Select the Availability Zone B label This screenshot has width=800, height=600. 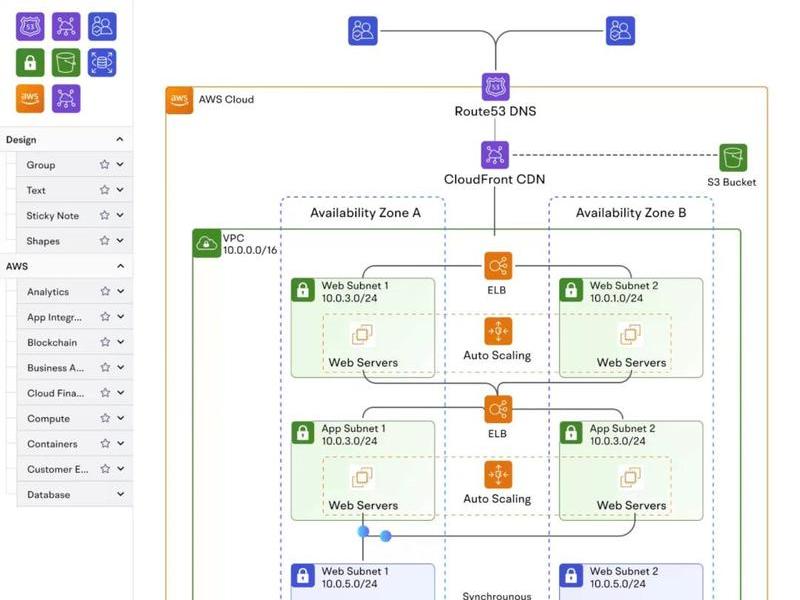[631, 213]
